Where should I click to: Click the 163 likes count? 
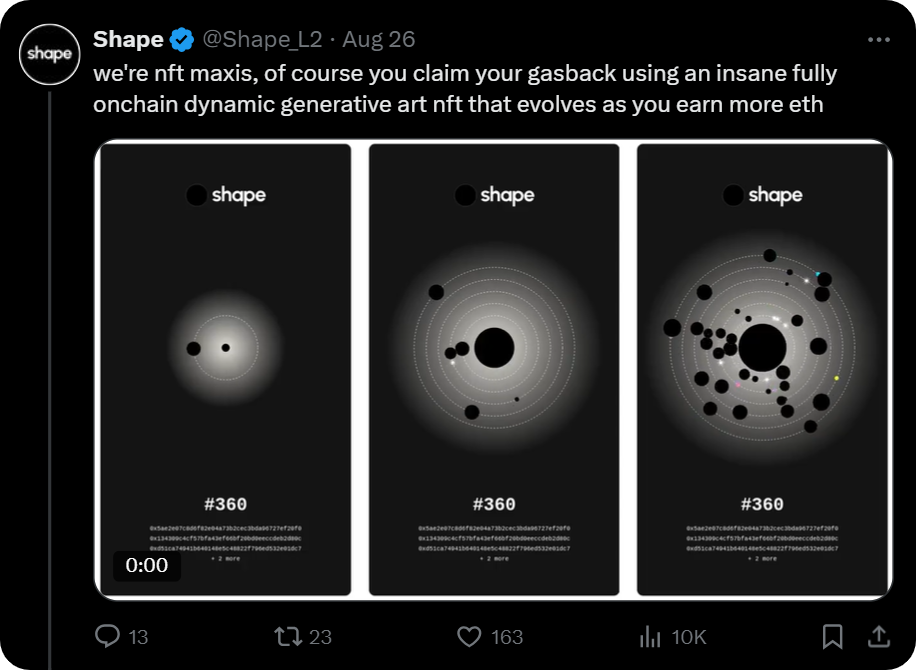pos(507,637)
